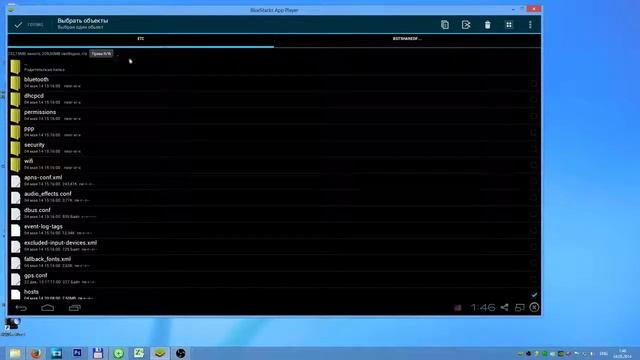Open Firefox from the taskbar
Screen dimensions: 640x360
36,353
